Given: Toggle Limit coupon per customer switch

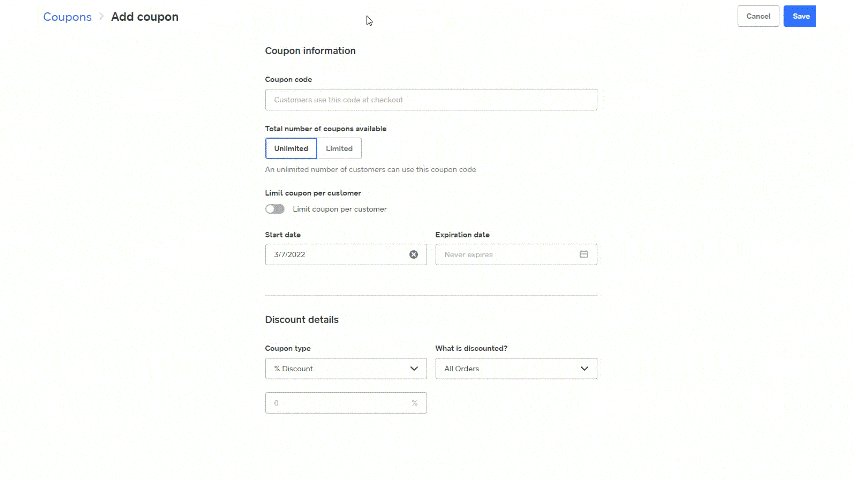Looking at the screenshot, I should [275, 209].
